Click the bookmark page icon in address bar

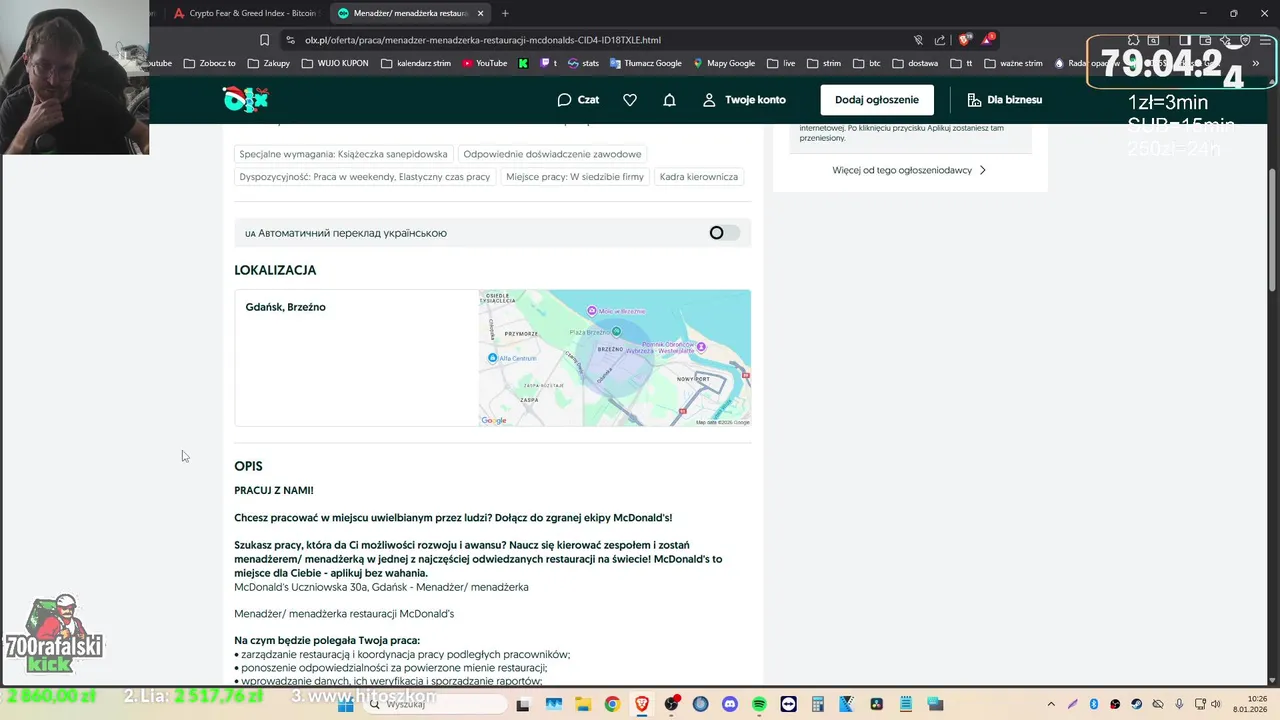264,40
